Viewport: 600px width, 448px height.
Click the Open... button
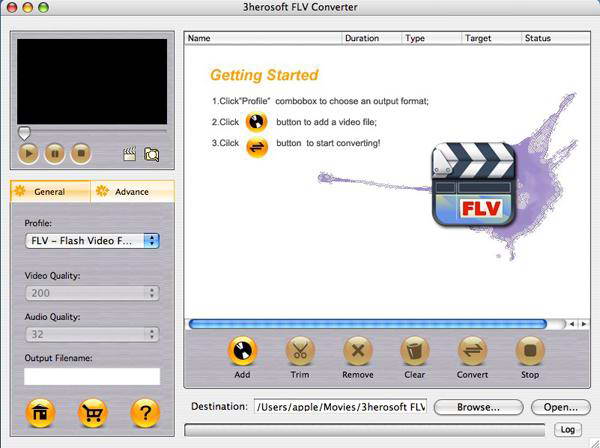(x=561, y=407)
